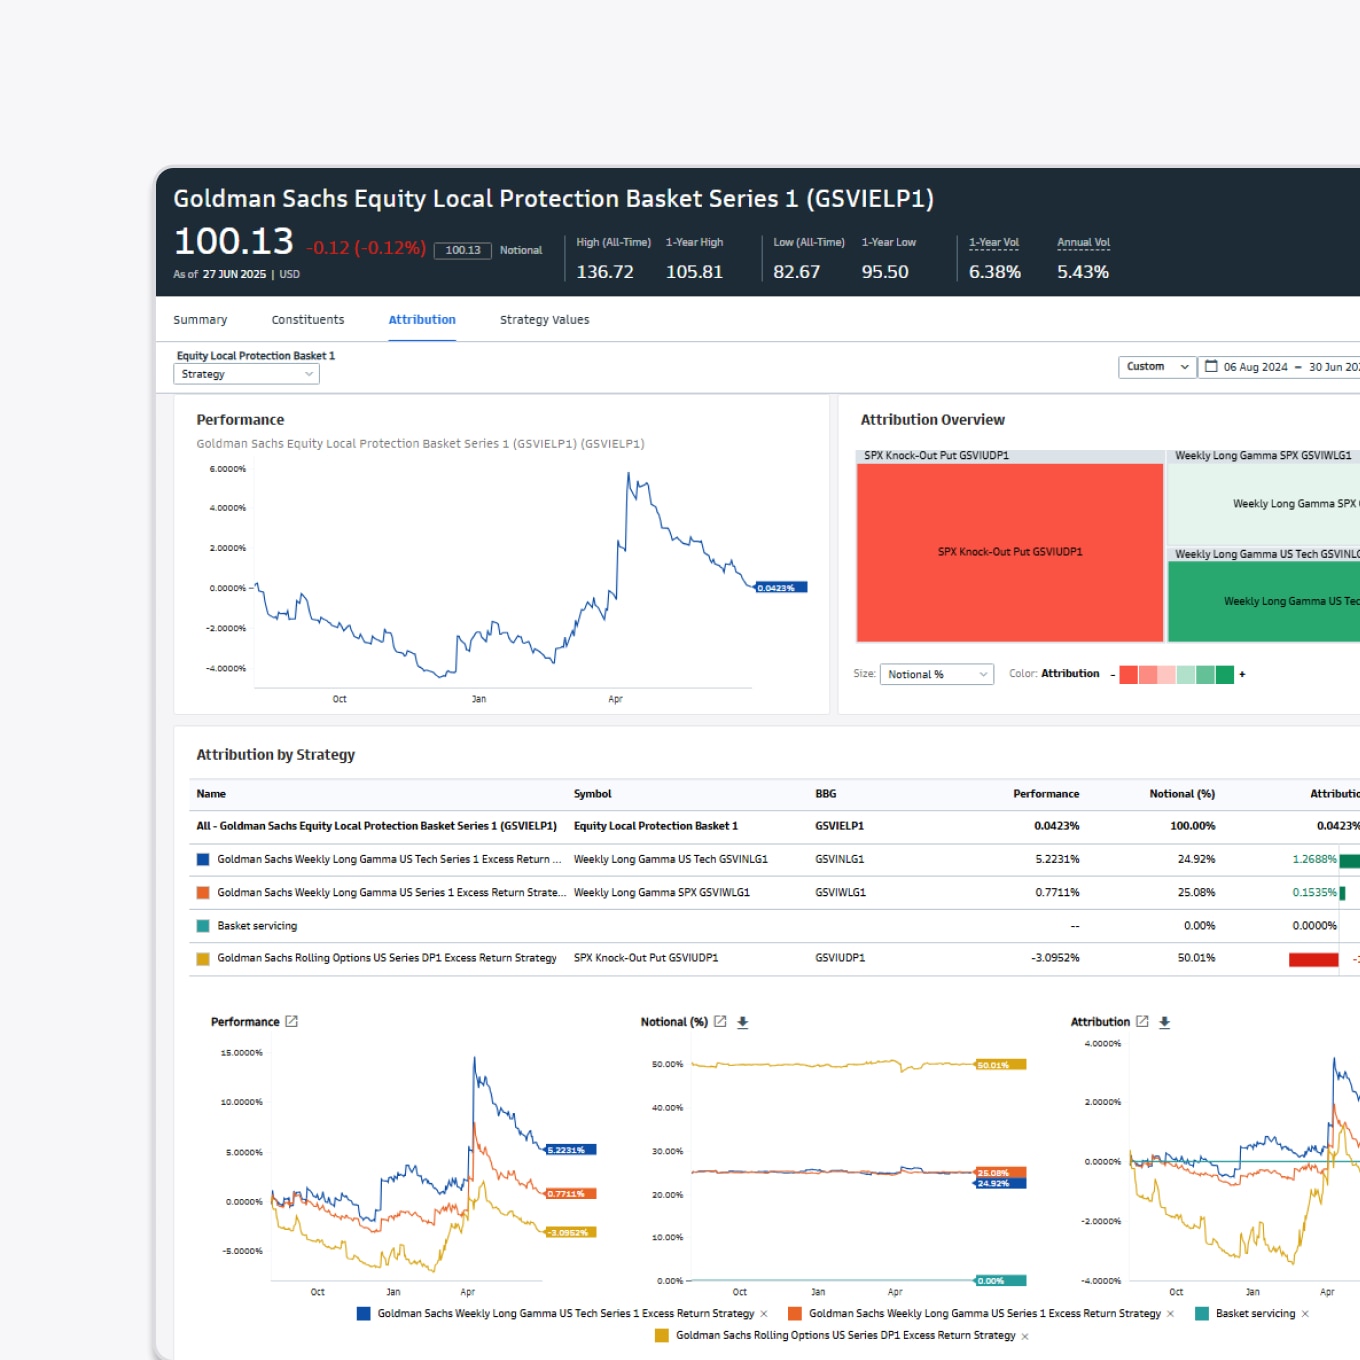Click the GSVINLG1 BBG cell
This screenshot has height=1360, width=1360.
840,860
